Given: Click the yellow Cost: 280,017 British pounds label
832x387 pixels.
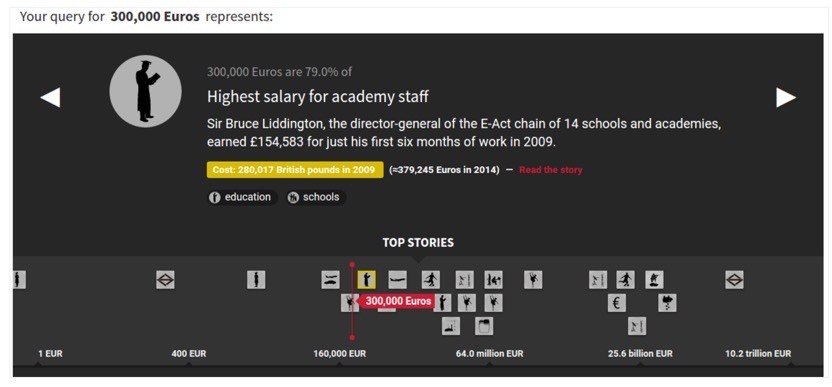Looking at the screenshot, I should coord(295,170).
